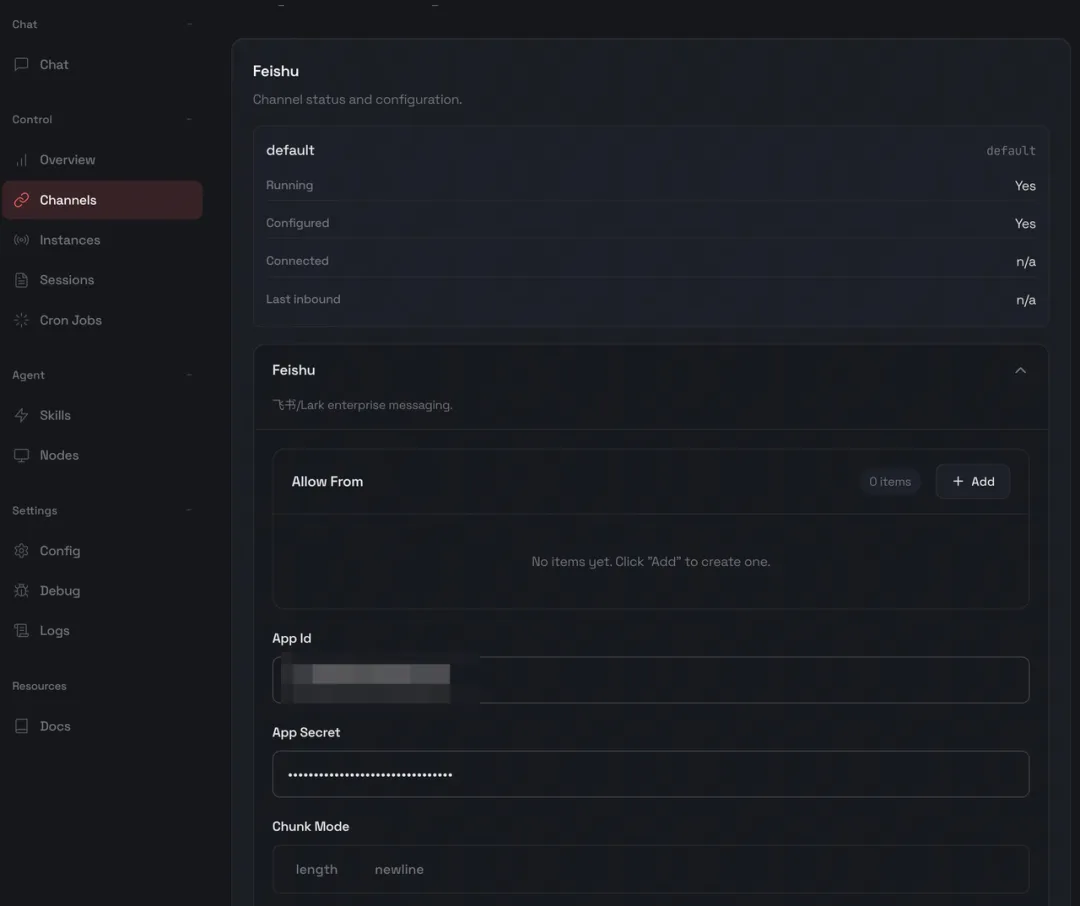Click the Channels link icon

tap(21, 200)
